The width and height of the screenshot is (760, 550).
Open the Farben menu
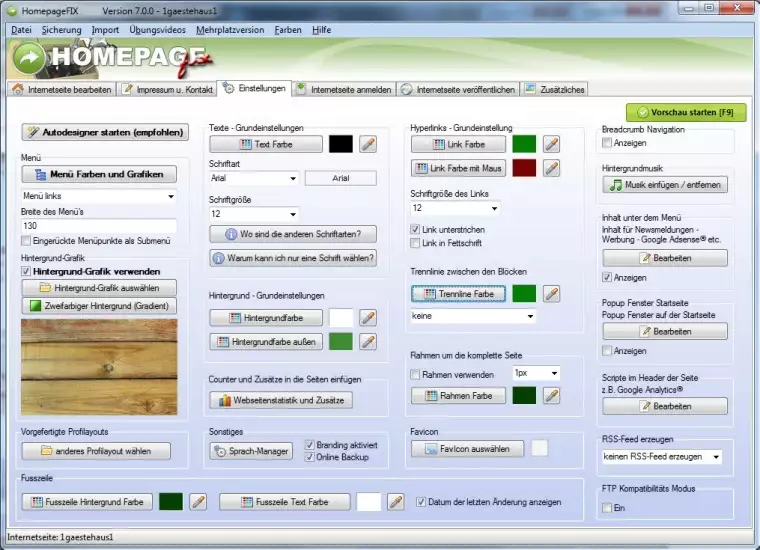click(x=288, y=30)
